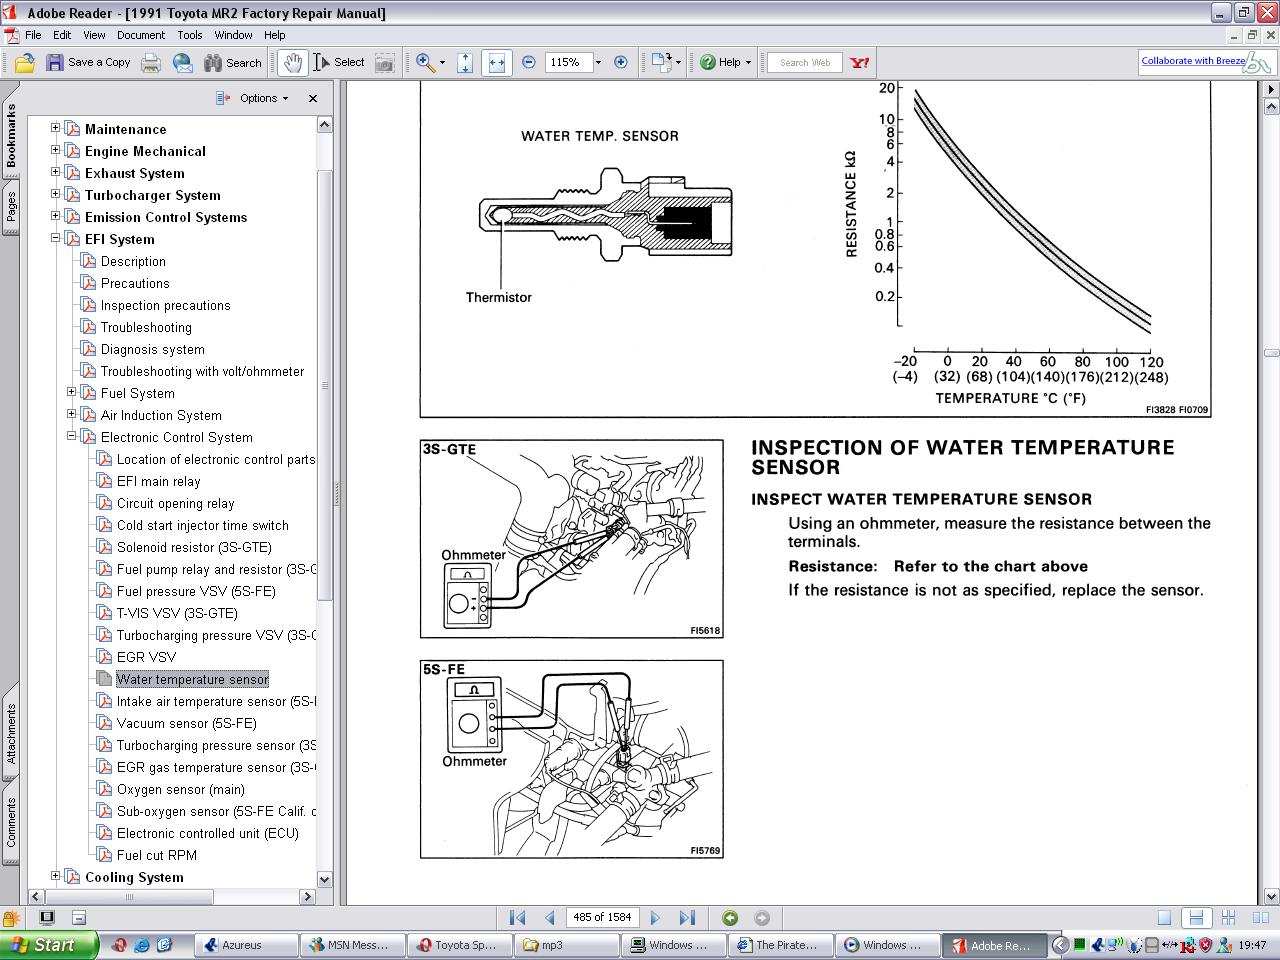The width and height of the screenshot is (1280, 960).
Task: Open the Oxygen sensor (main) bookmark
Action: tap(180, 789)
